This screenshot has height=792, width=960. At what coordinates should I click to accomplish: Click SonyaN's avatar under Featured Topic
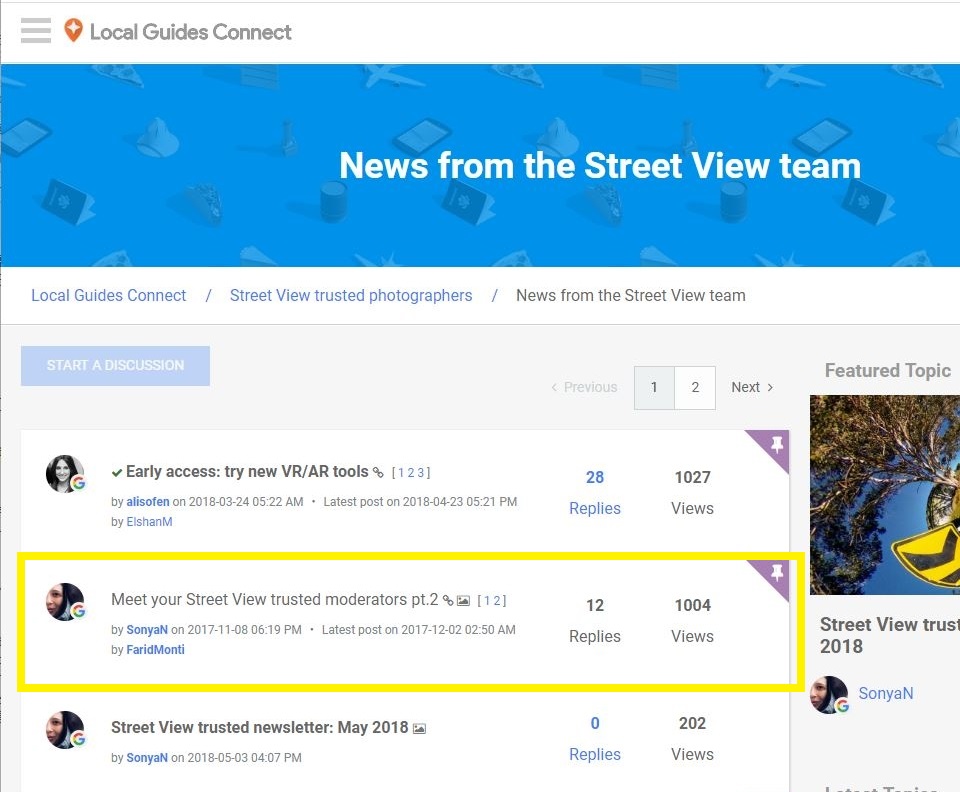tap(829, 694)
